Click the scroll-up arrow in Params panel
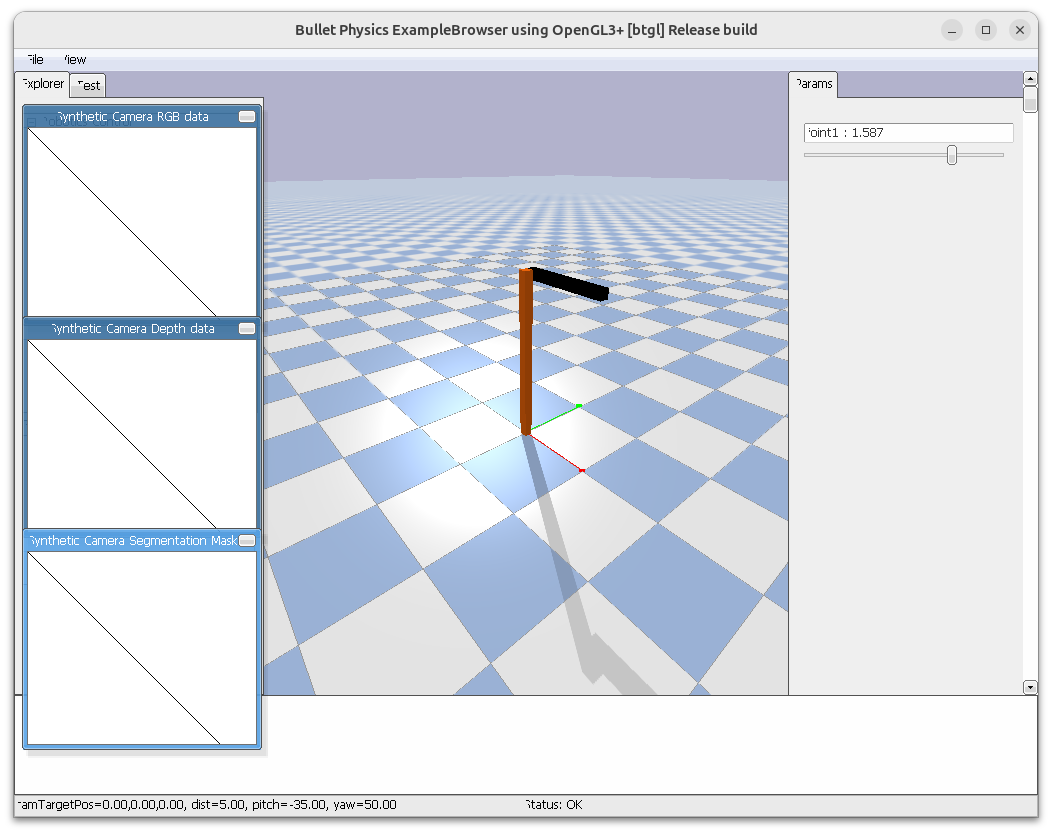The width and height of the screenshot is (1052, 834). 1030,78
